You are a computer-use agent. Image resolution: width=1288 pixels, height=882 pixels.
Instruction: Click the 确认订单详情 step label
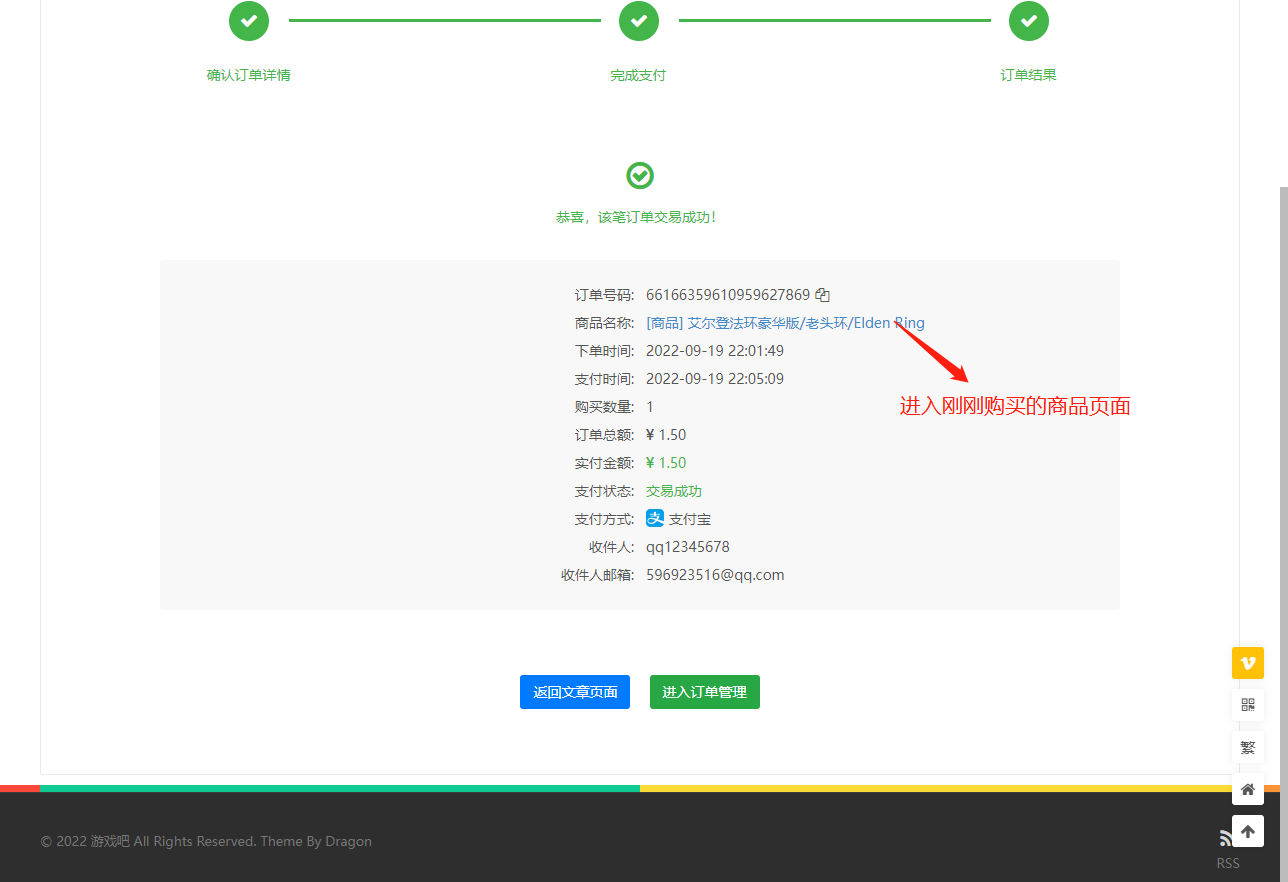click(x=249, y=75)
